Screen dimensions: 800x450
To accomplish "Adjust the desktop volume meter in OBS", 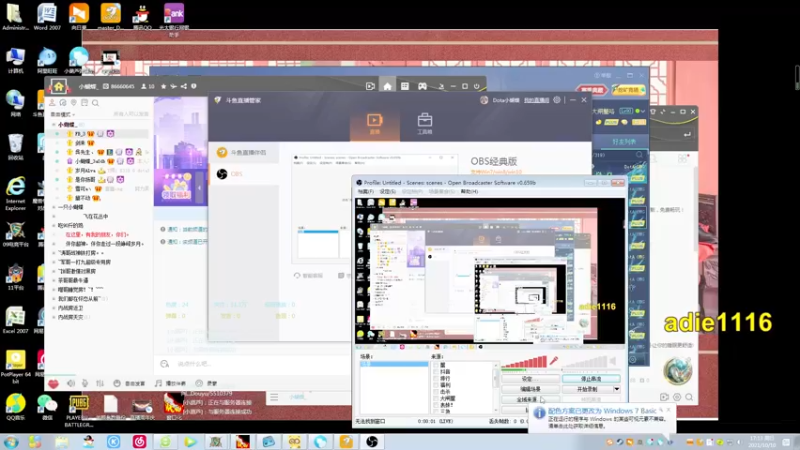I will (x=585, y=362).
